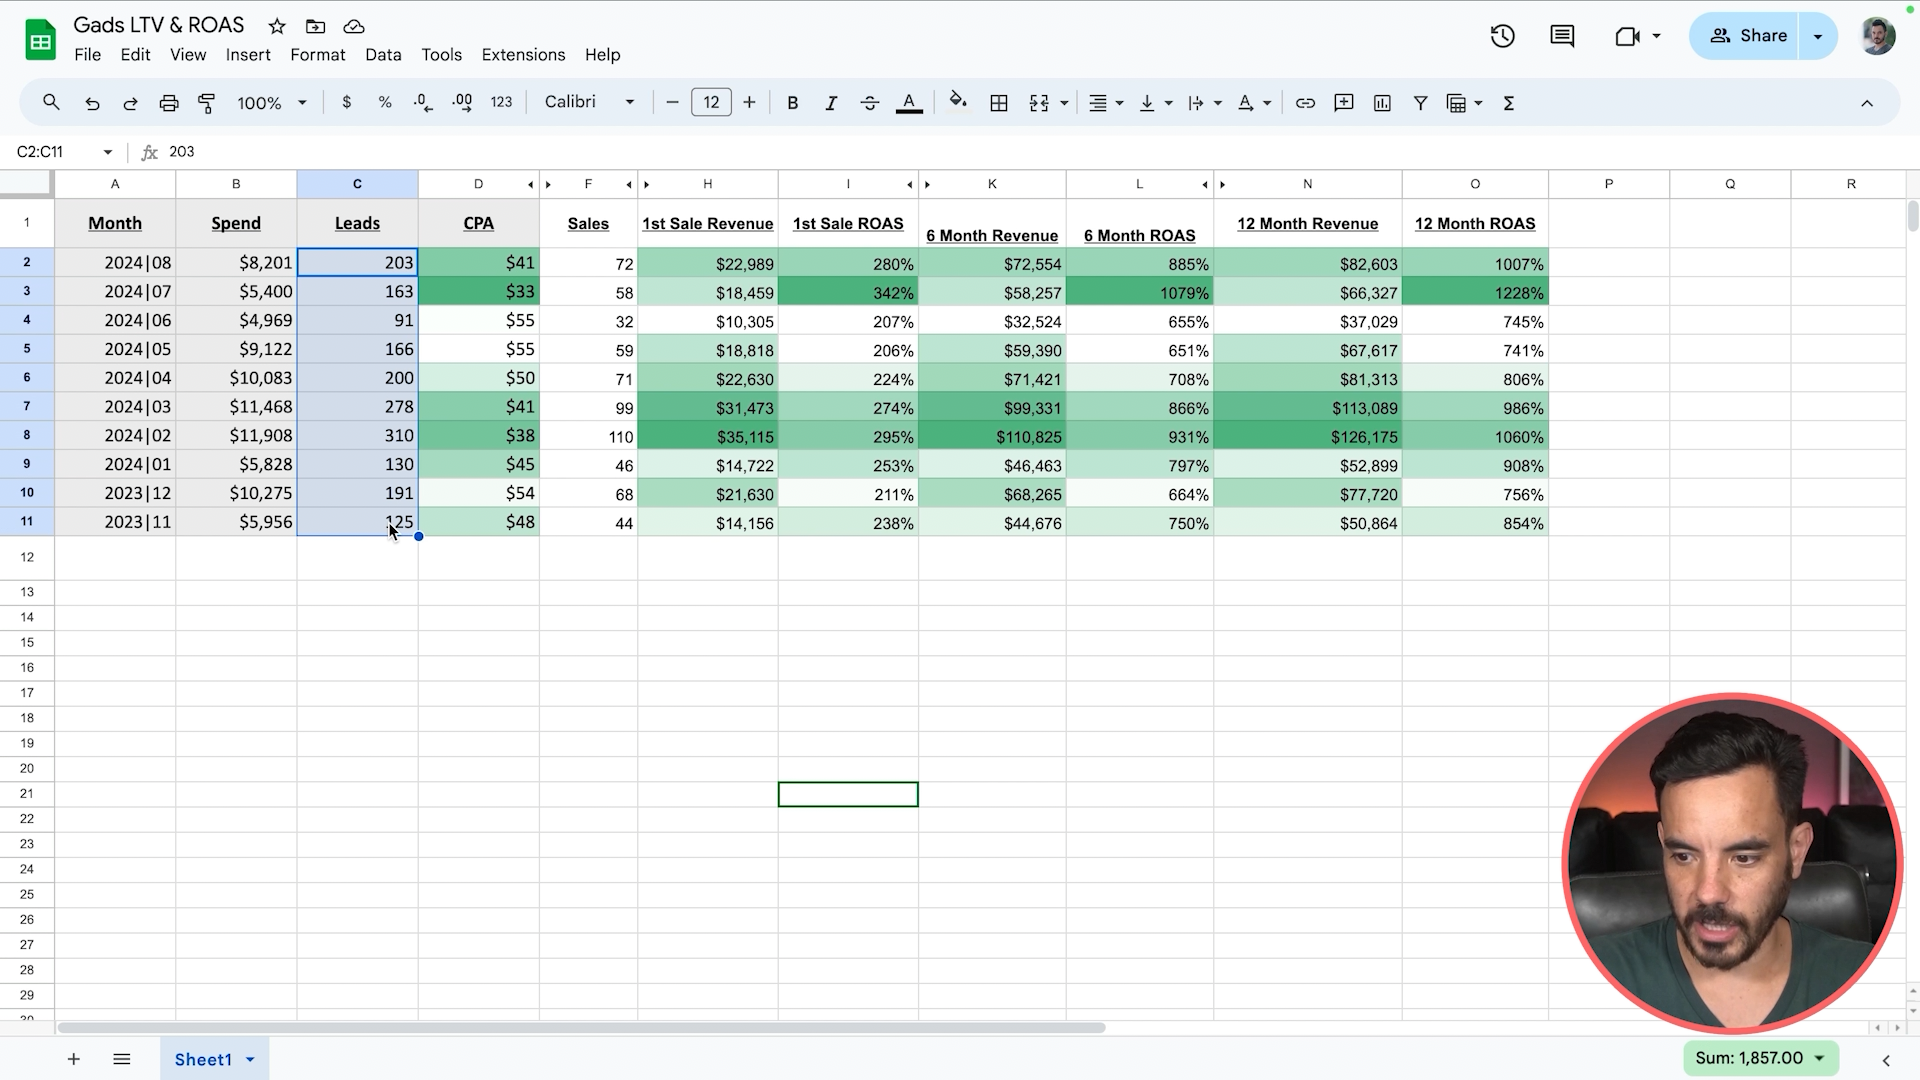Click the add sheet plus button
The height and width of the screenshot is (1080, 1920).
pos(73,1059)
